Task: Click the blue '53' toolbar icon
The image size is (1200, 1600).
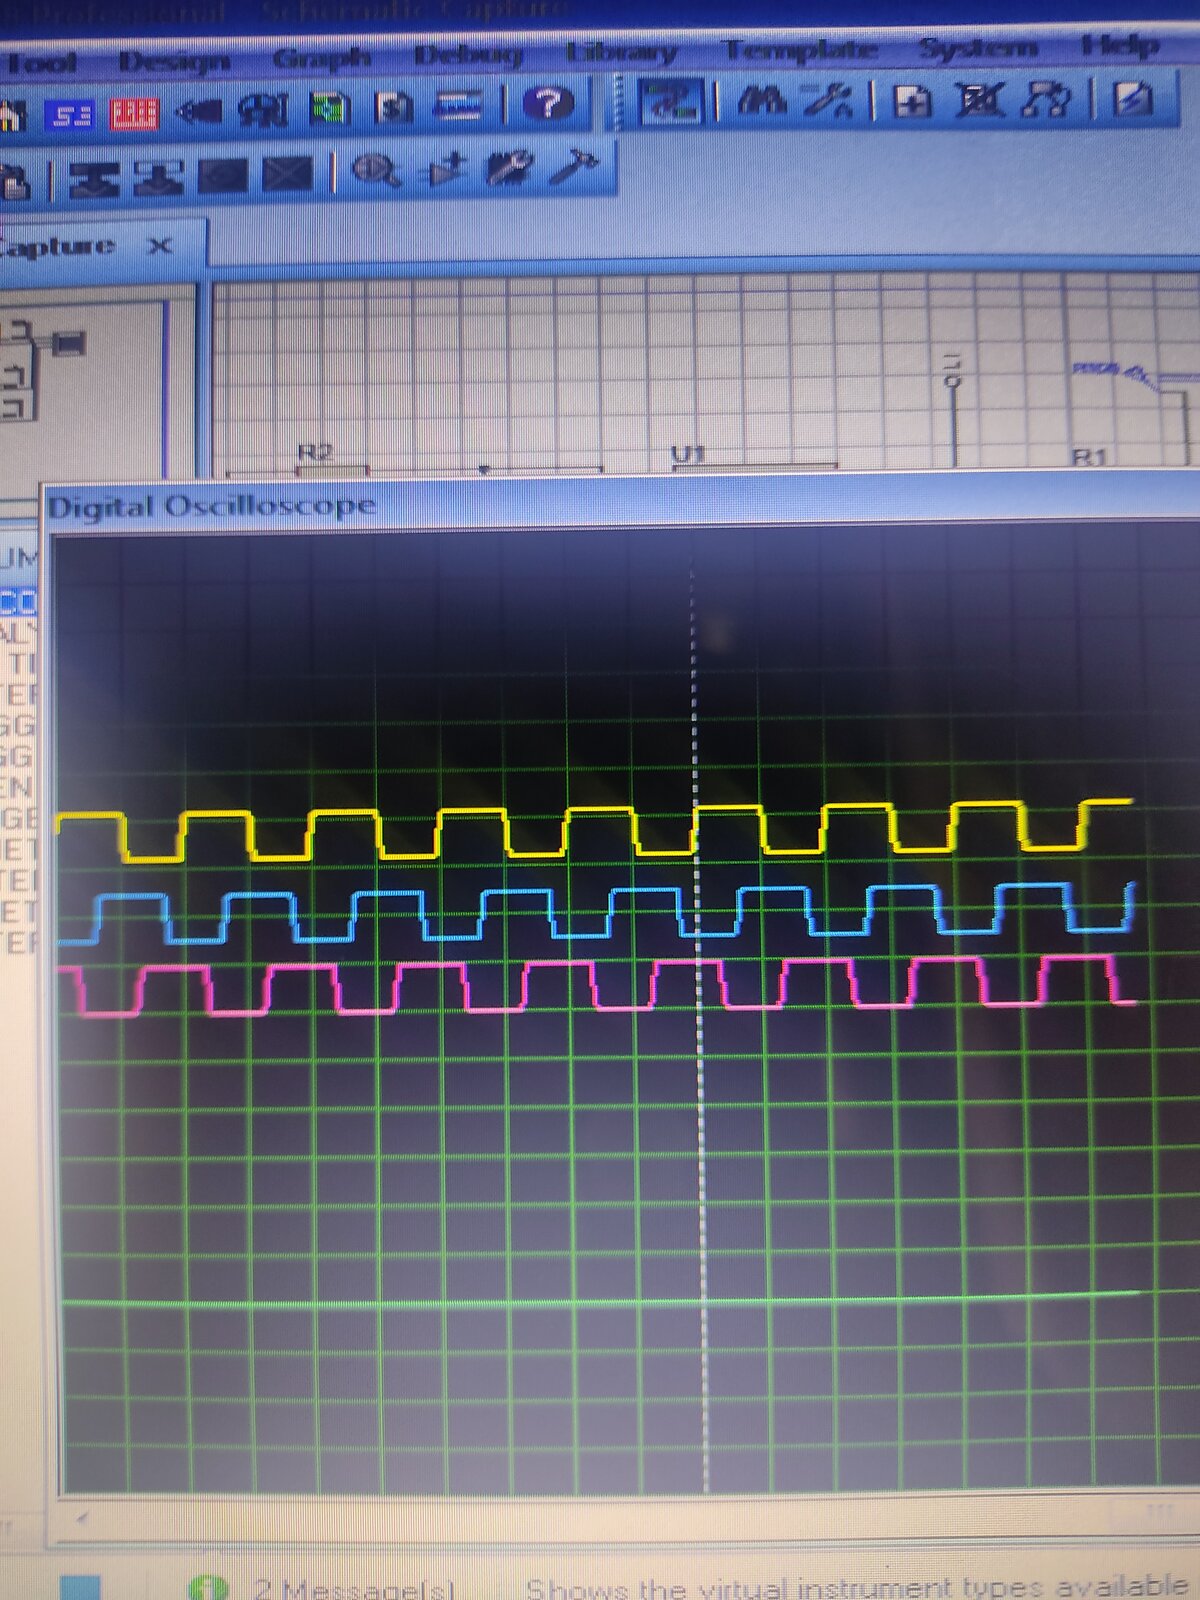Action: pyautogui.click(x=70, y=116)
